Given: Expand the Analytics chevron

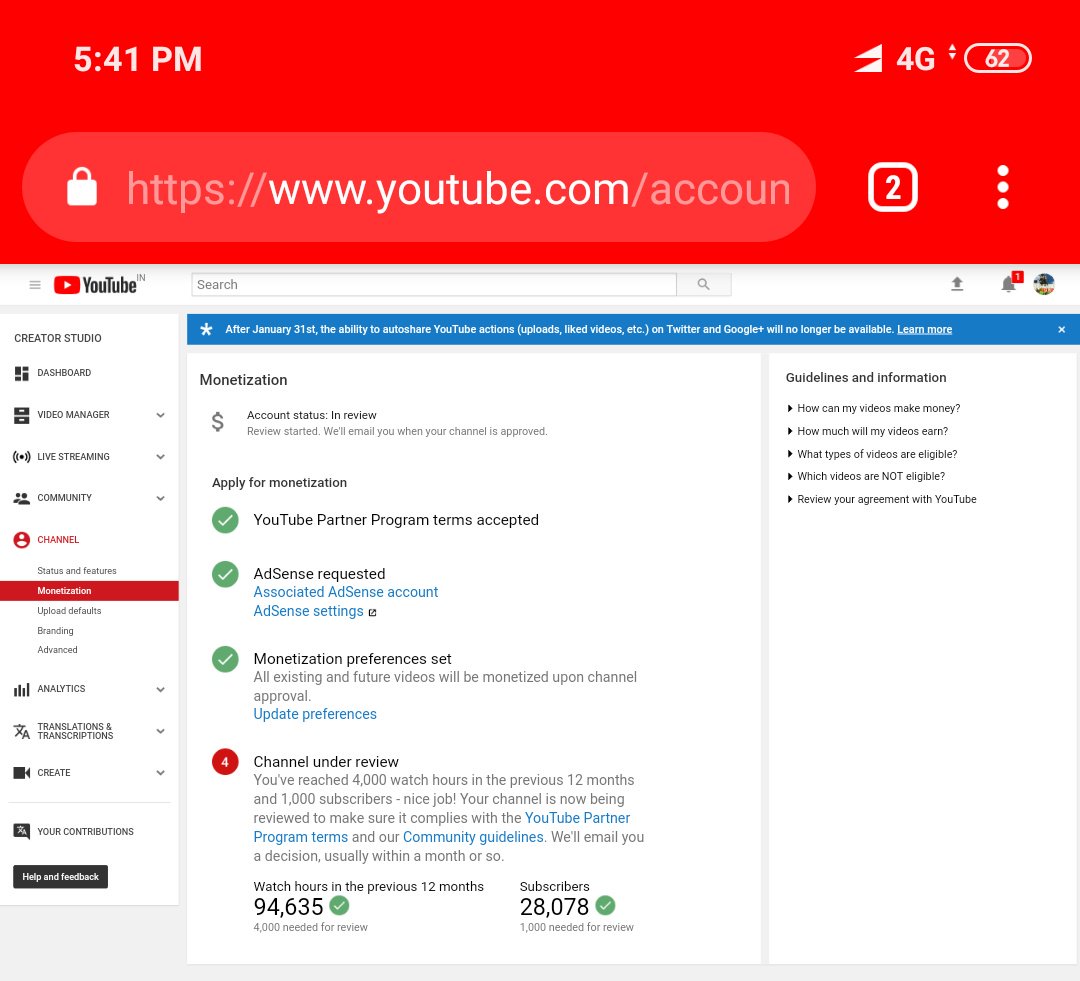Looking at the screenshot, I should click(x=160, y=689).
